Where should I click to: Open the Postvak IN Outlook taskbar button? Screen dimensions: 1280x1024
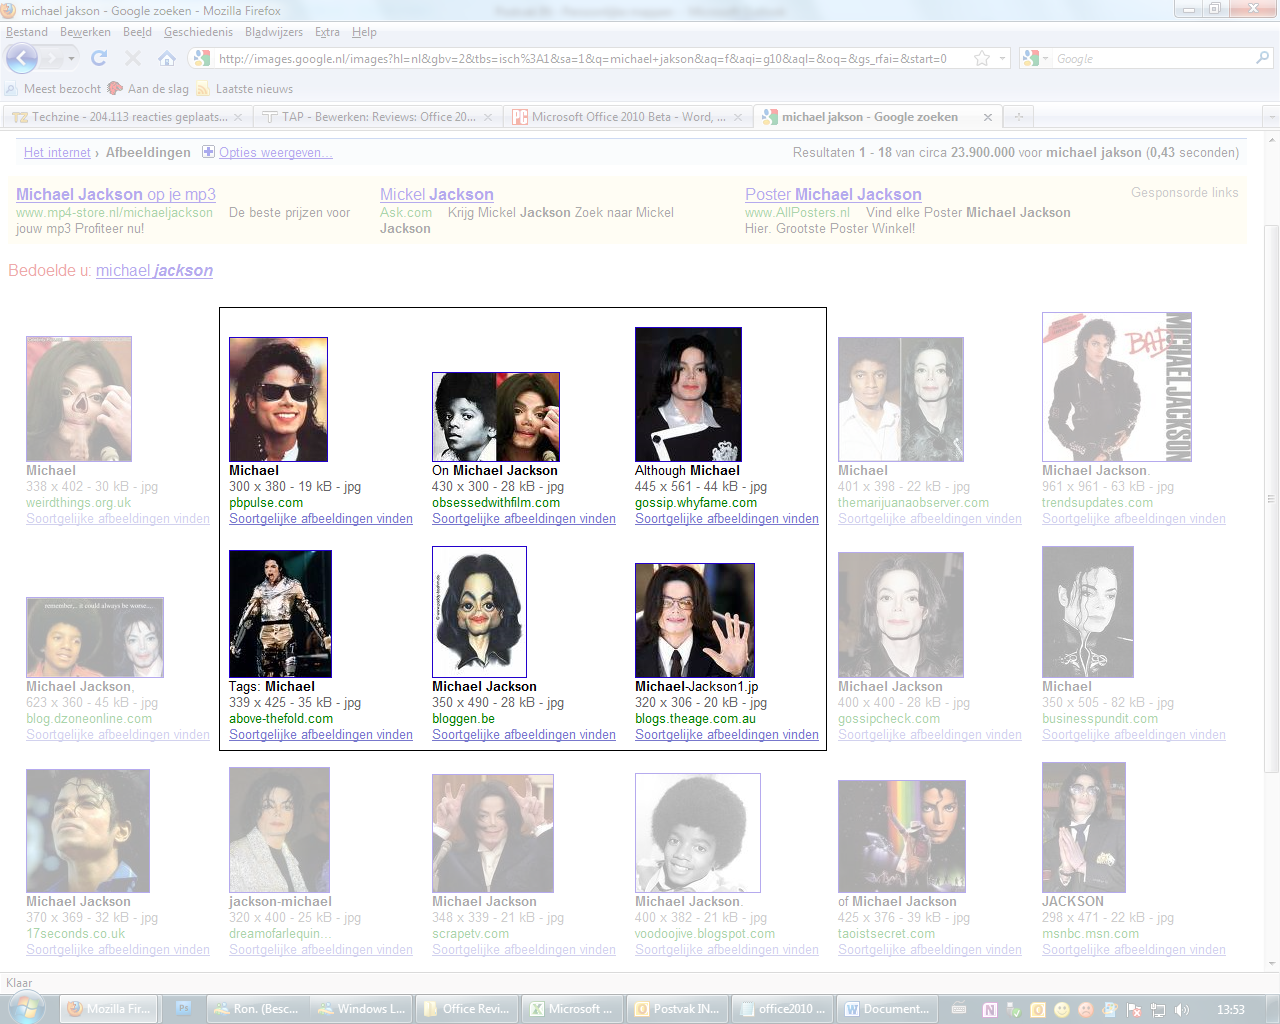pyautogui.click(x=678, y=1009)
